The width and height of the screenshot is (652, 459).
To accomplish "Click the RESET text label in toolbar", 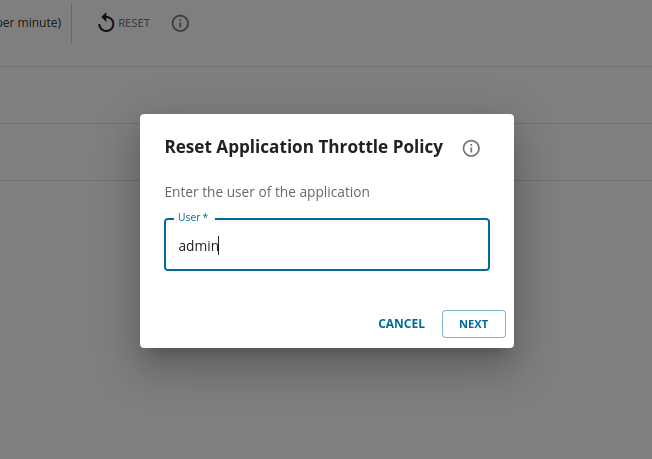I will [x=134, y=23].
